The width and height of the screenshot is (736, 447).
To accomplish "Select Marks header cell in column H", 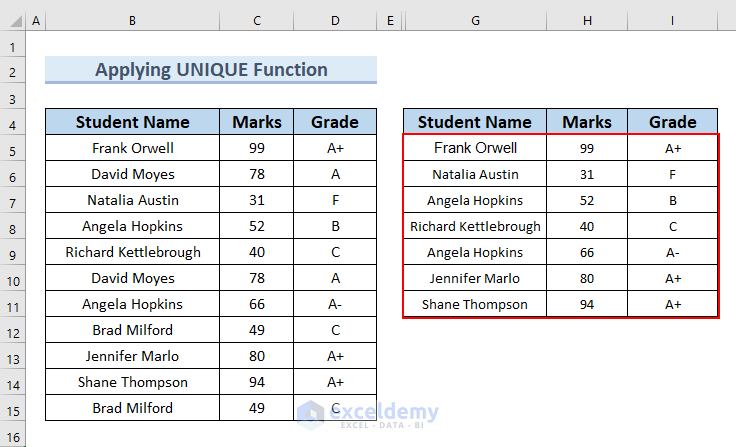I will pyautogui.click(x=587, y=122).
